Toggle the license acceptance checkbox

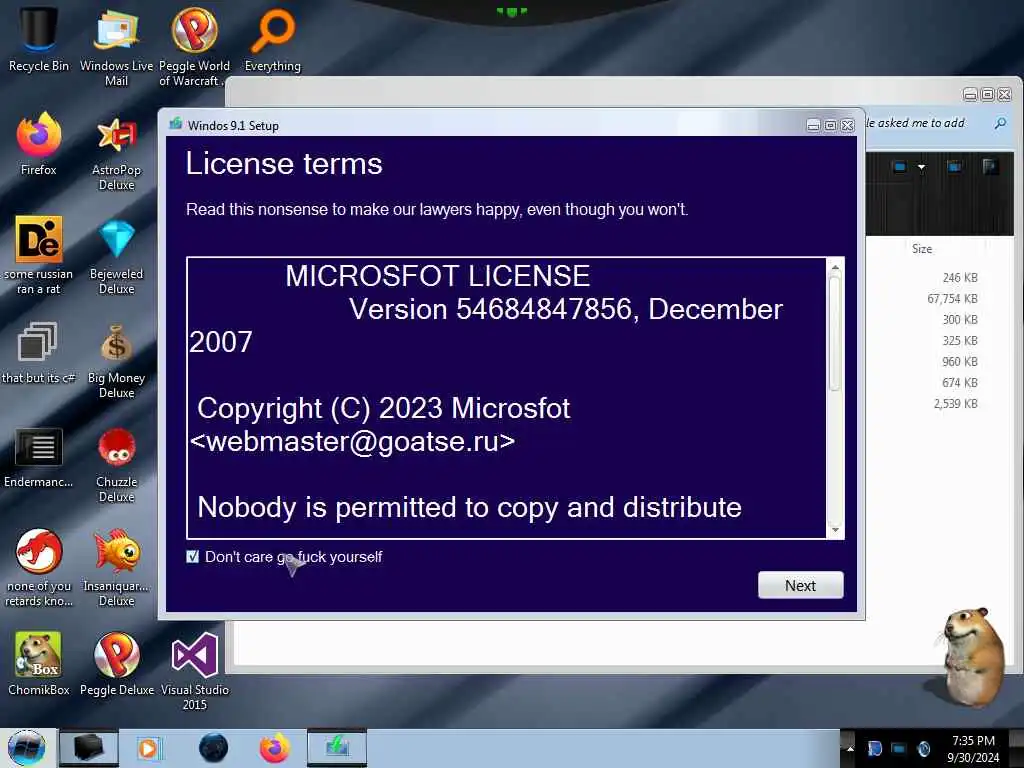point(193,556)
